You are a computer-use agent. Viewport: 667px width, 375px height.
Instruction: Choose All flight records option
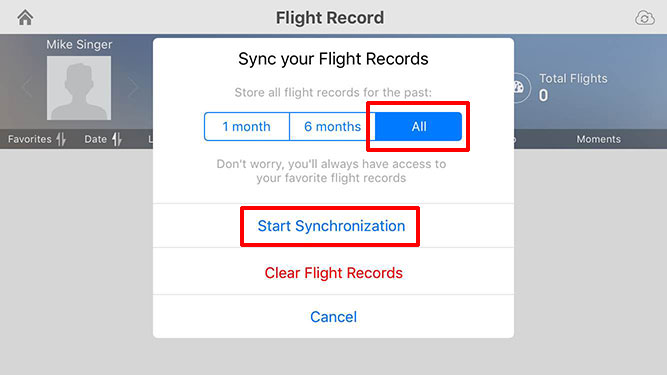[x=419, y=126]
